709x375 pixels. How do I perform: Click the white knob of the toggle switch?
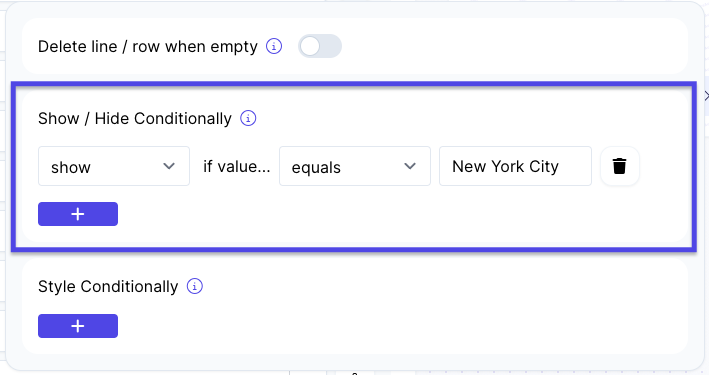tap(310, 46)
